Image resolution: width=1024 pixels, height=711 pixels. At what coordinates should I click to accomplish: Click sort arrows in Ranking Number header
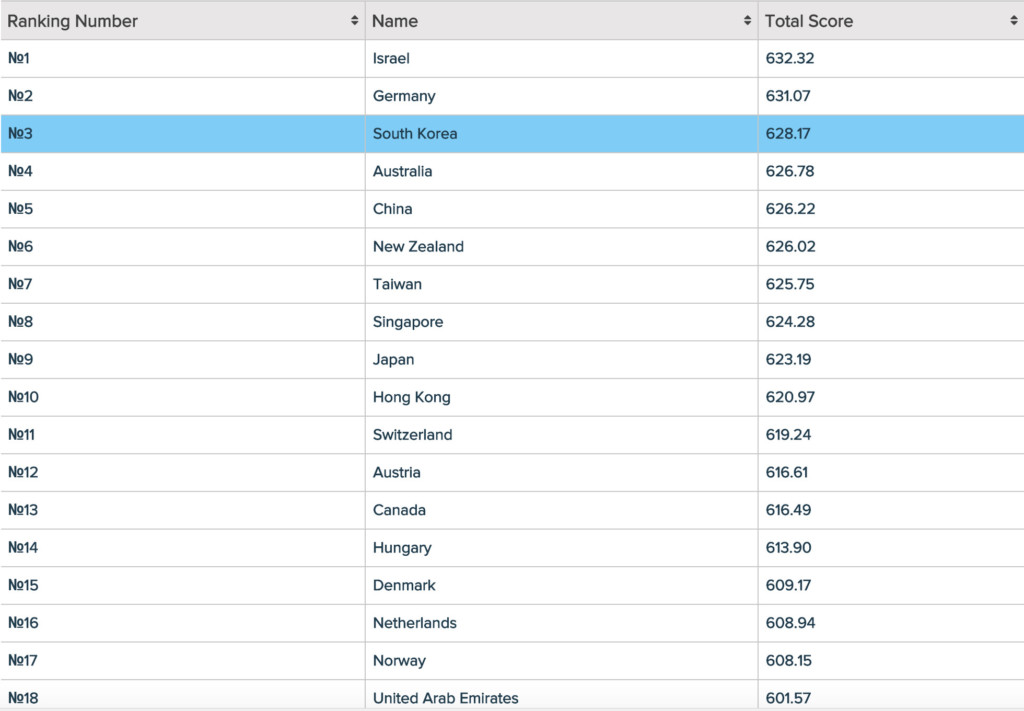click(x=354, y=21)
